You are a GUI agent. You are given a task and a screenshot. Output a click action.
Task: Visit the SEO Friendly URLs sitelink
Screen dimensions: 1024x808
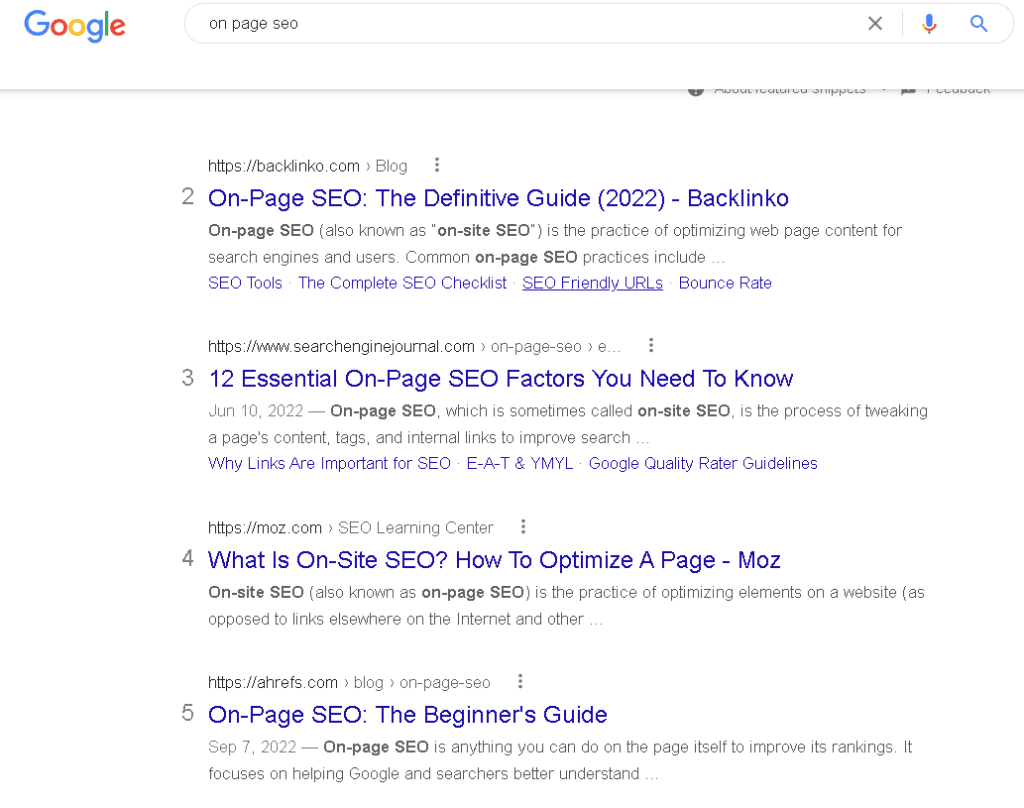[592, 283]
